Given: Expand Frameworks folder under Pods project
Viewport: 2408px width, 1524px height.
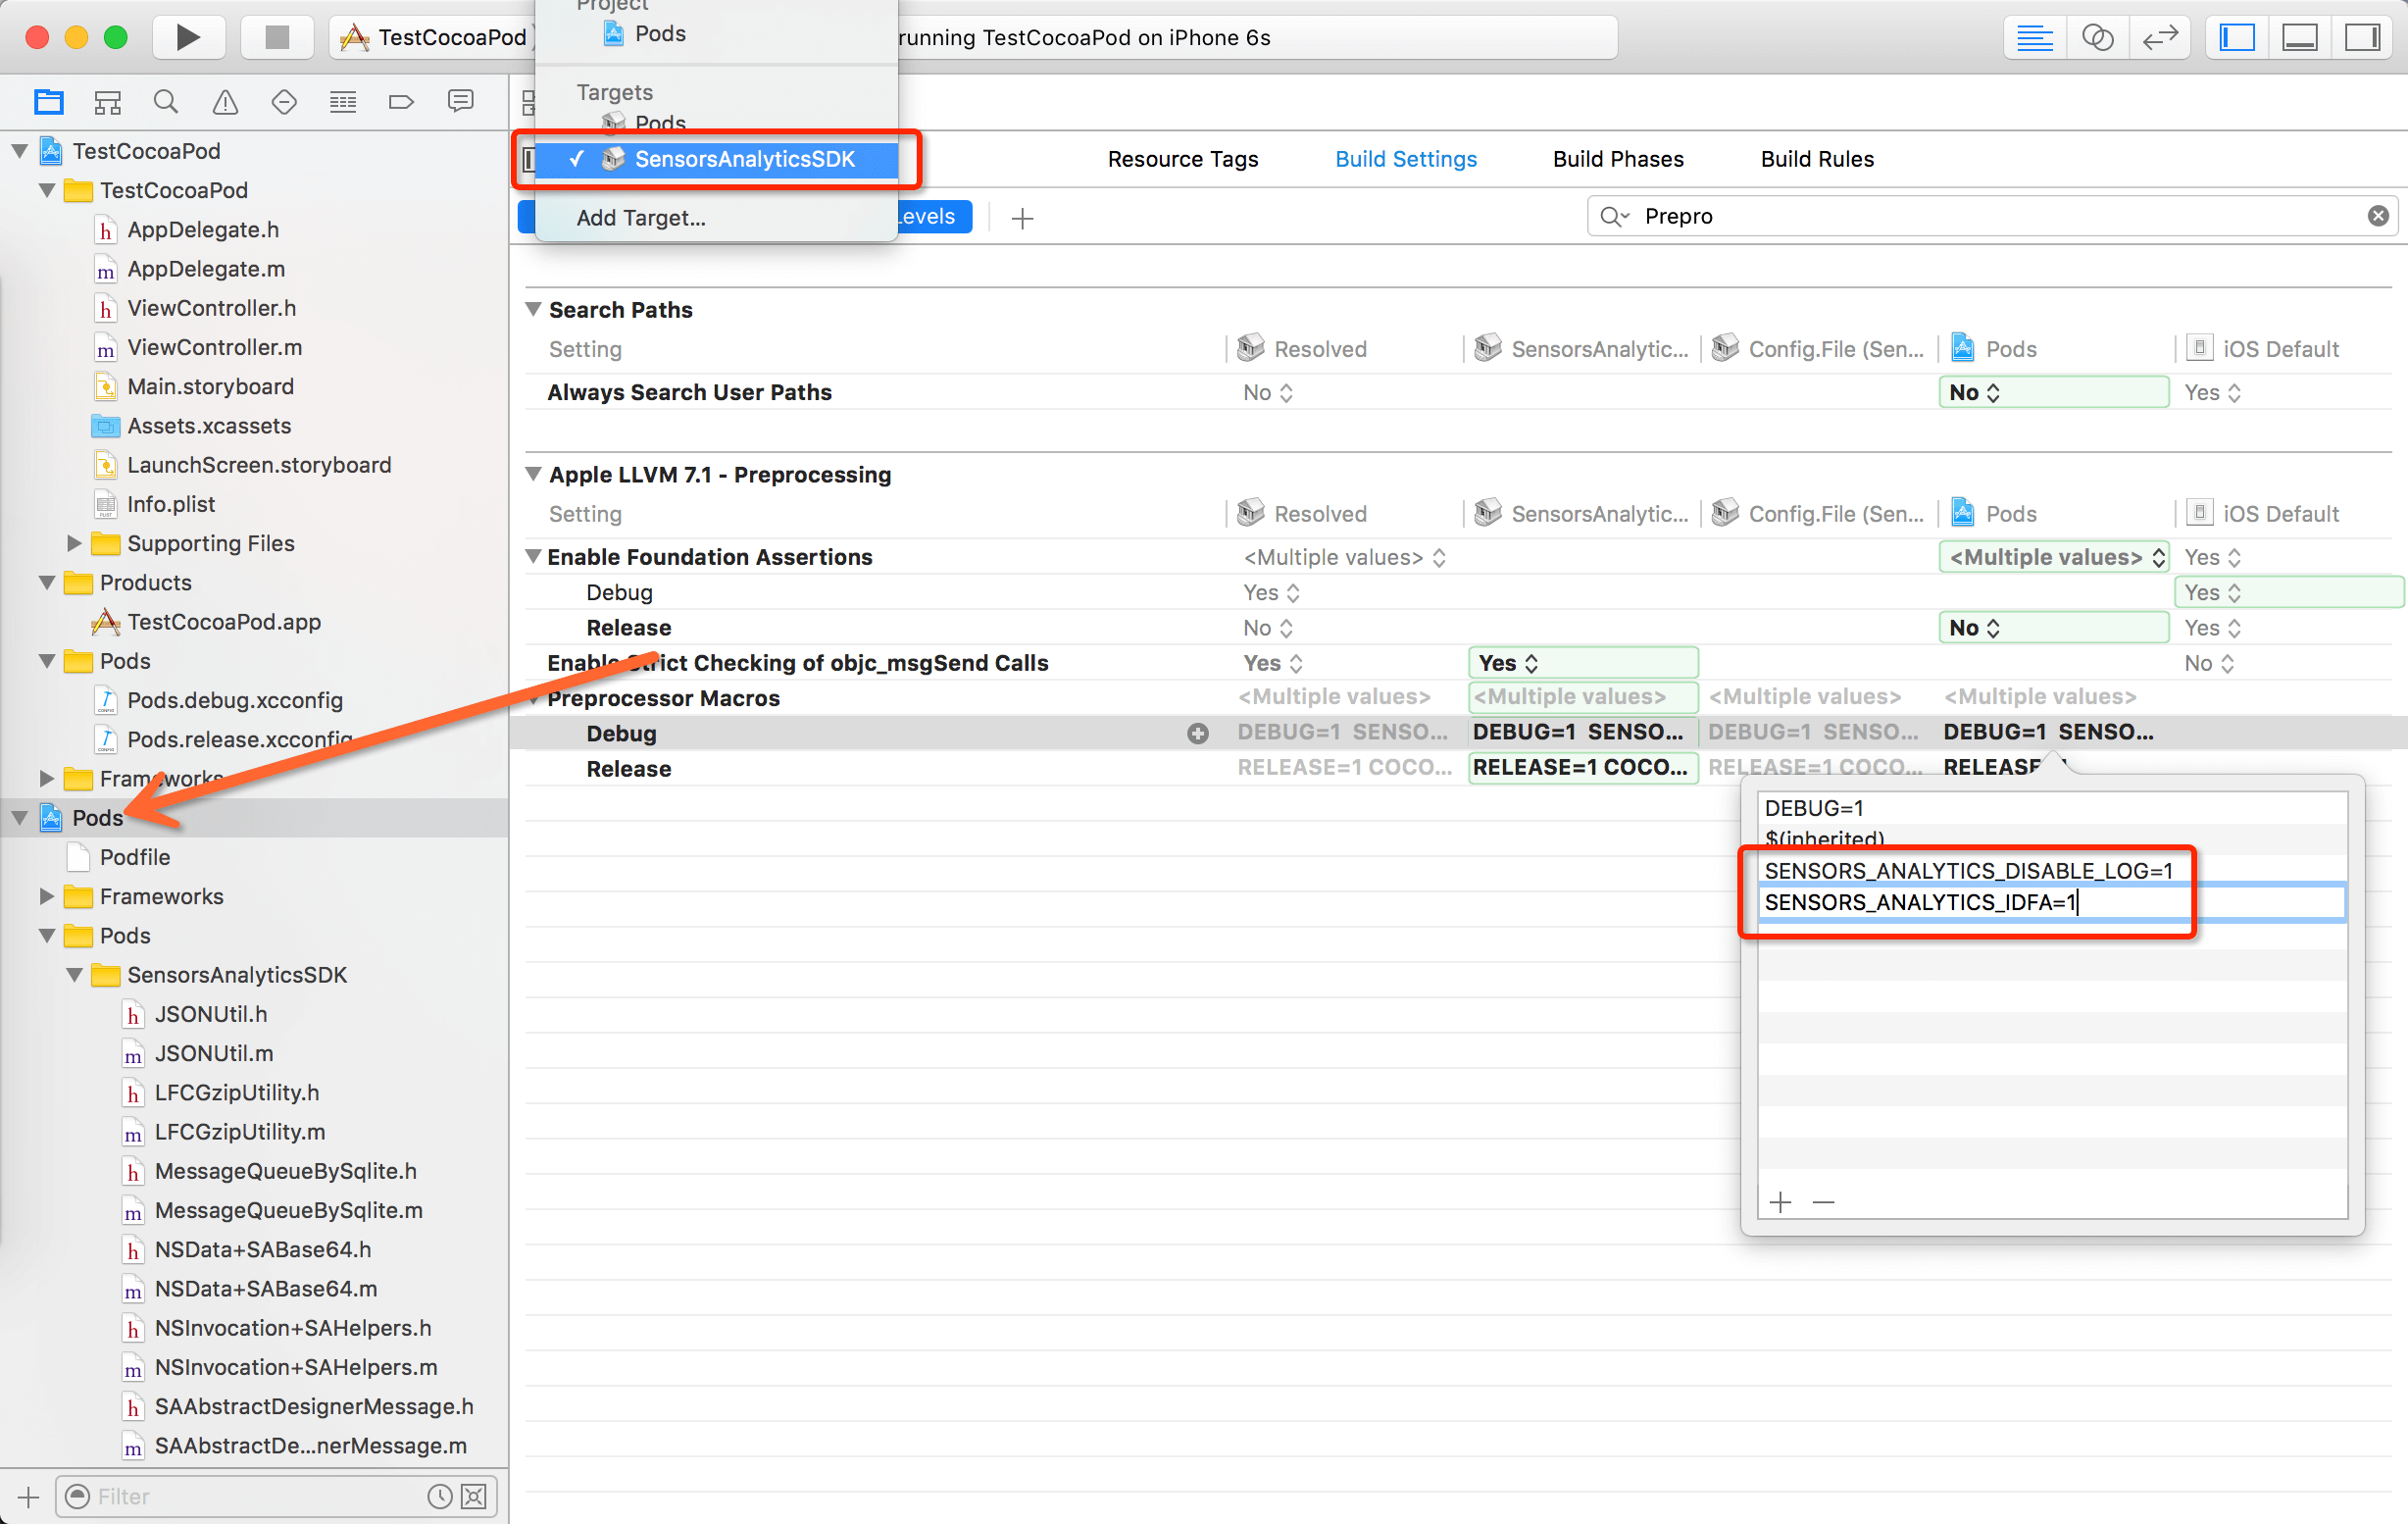Looking at the screenshot, I should tap(46, 896).
